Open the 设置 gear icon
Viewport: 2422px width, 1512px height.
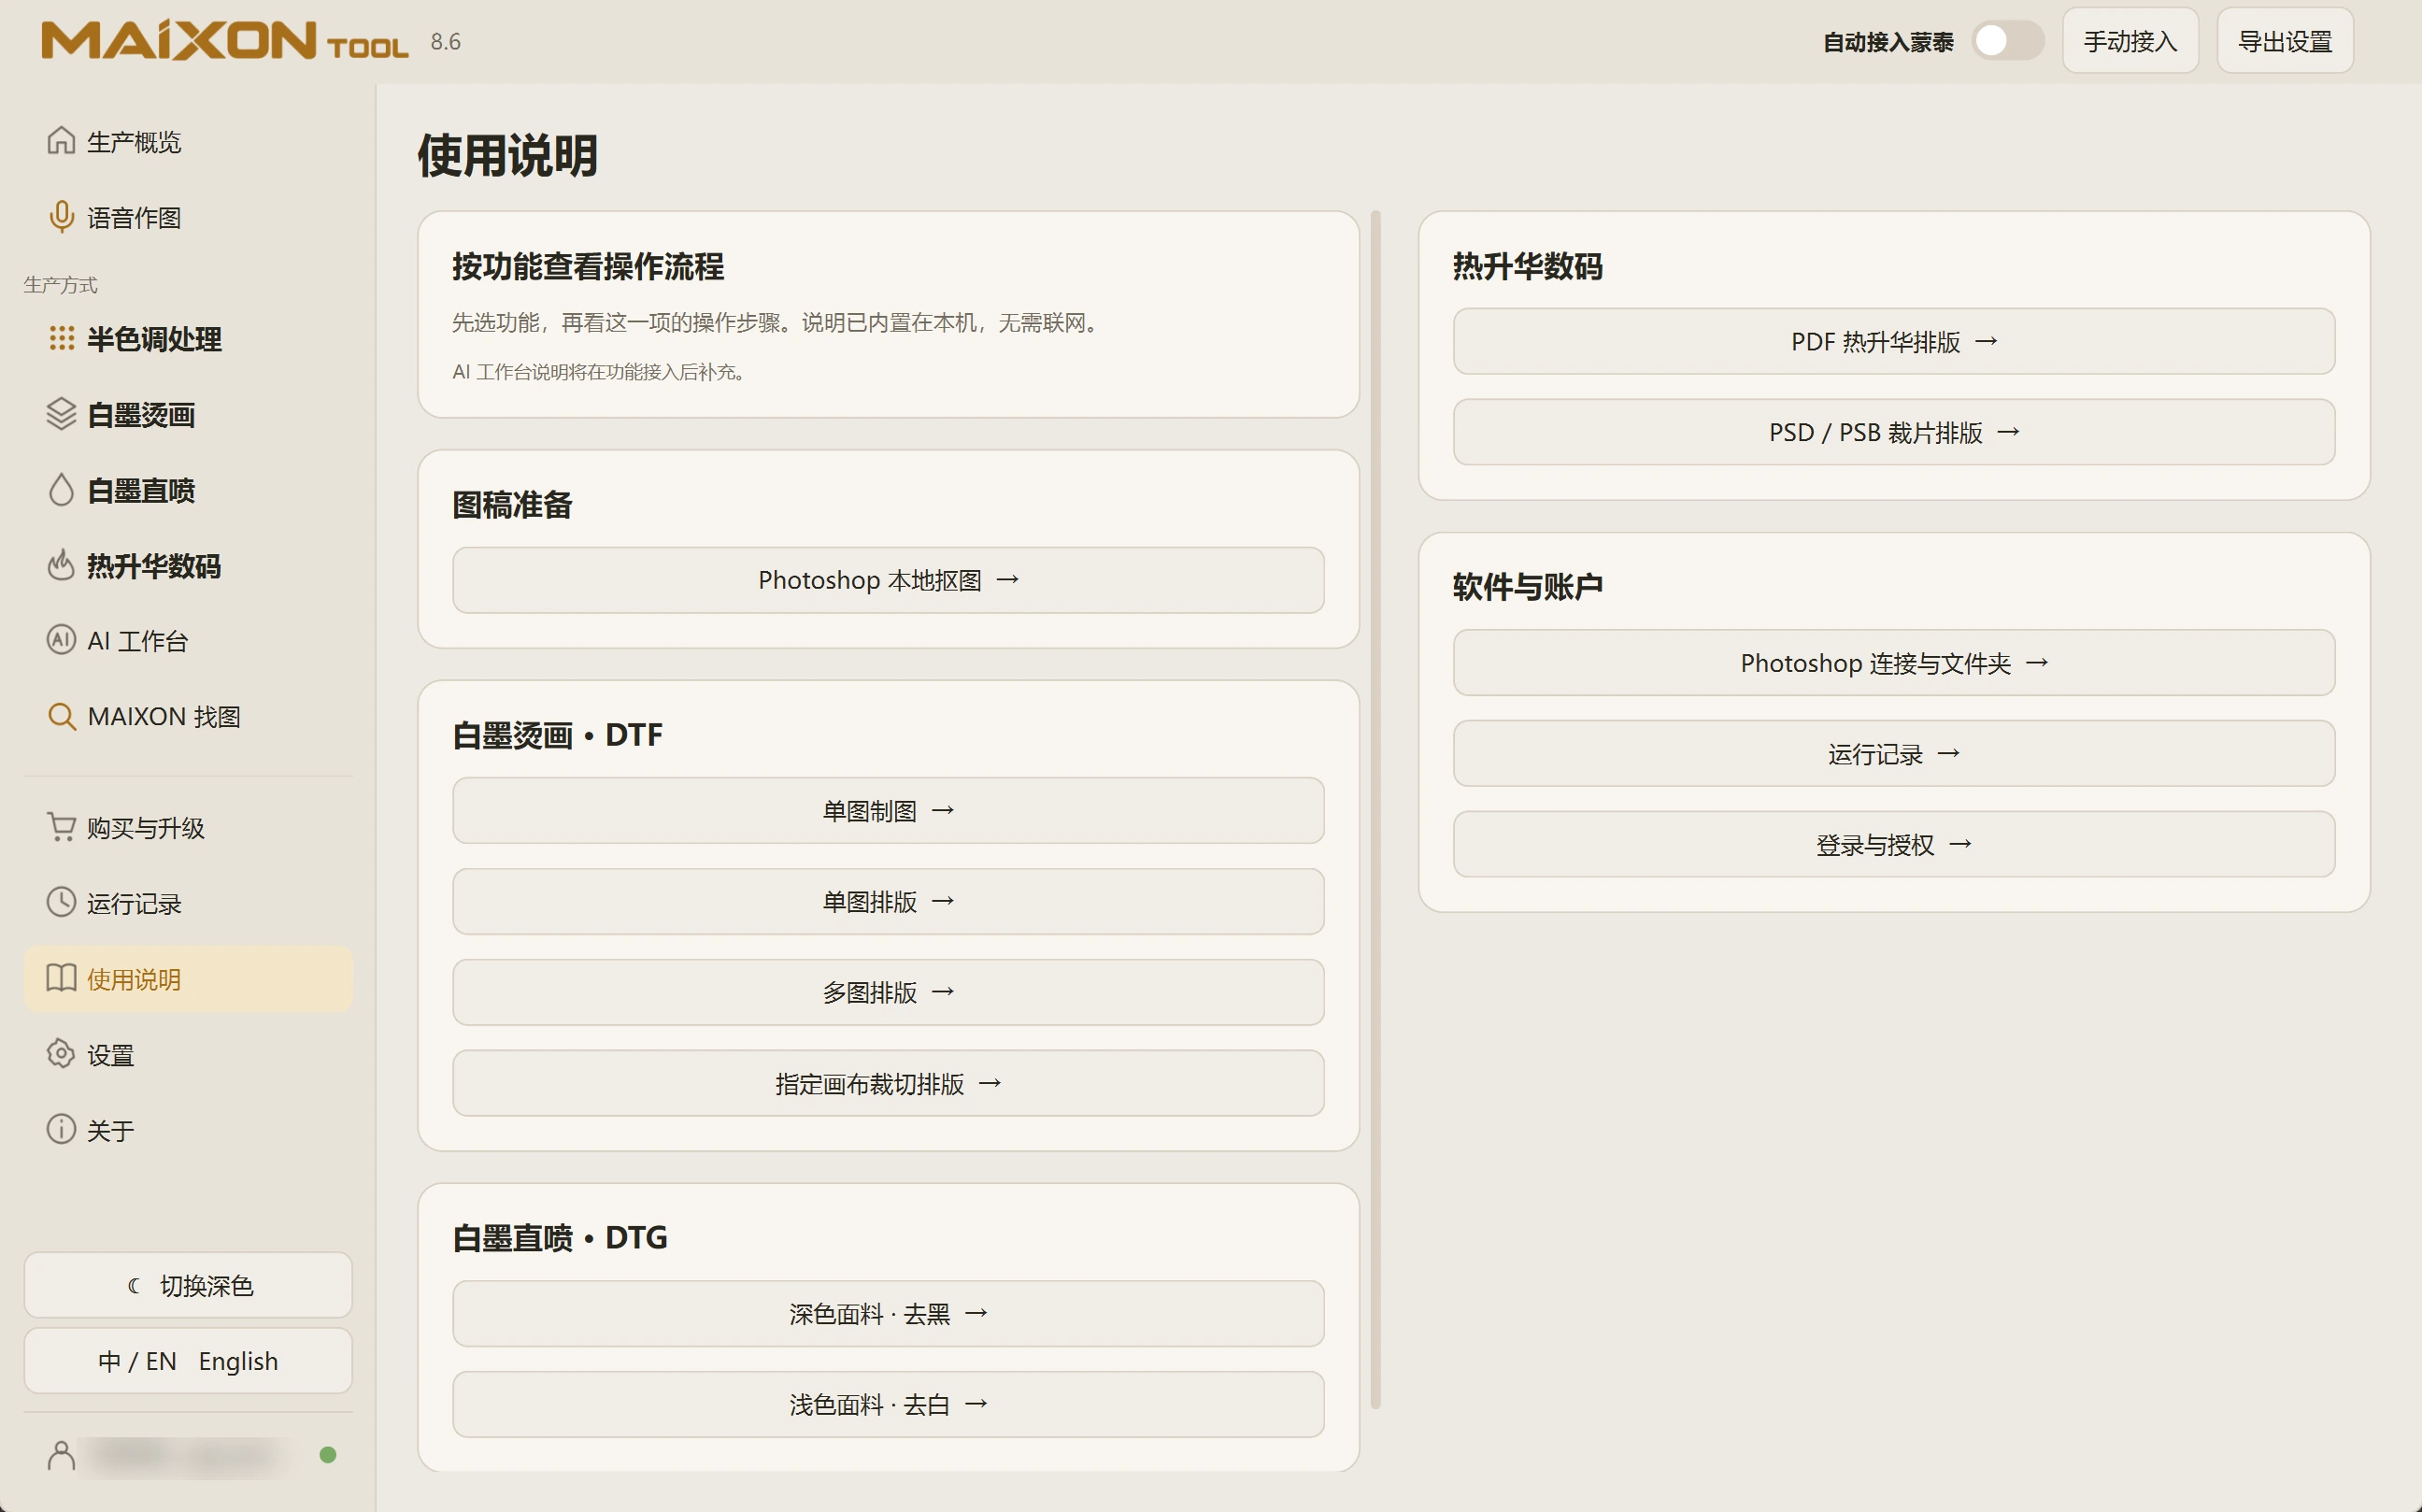(x=61, y=1054)
